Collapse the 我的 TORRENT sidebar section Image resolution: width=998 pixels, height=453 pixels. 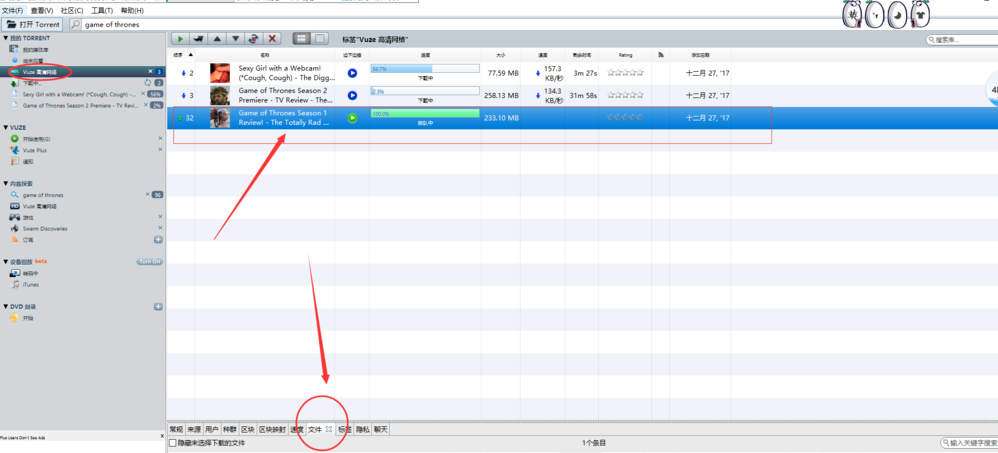click(x=5, y=38)
